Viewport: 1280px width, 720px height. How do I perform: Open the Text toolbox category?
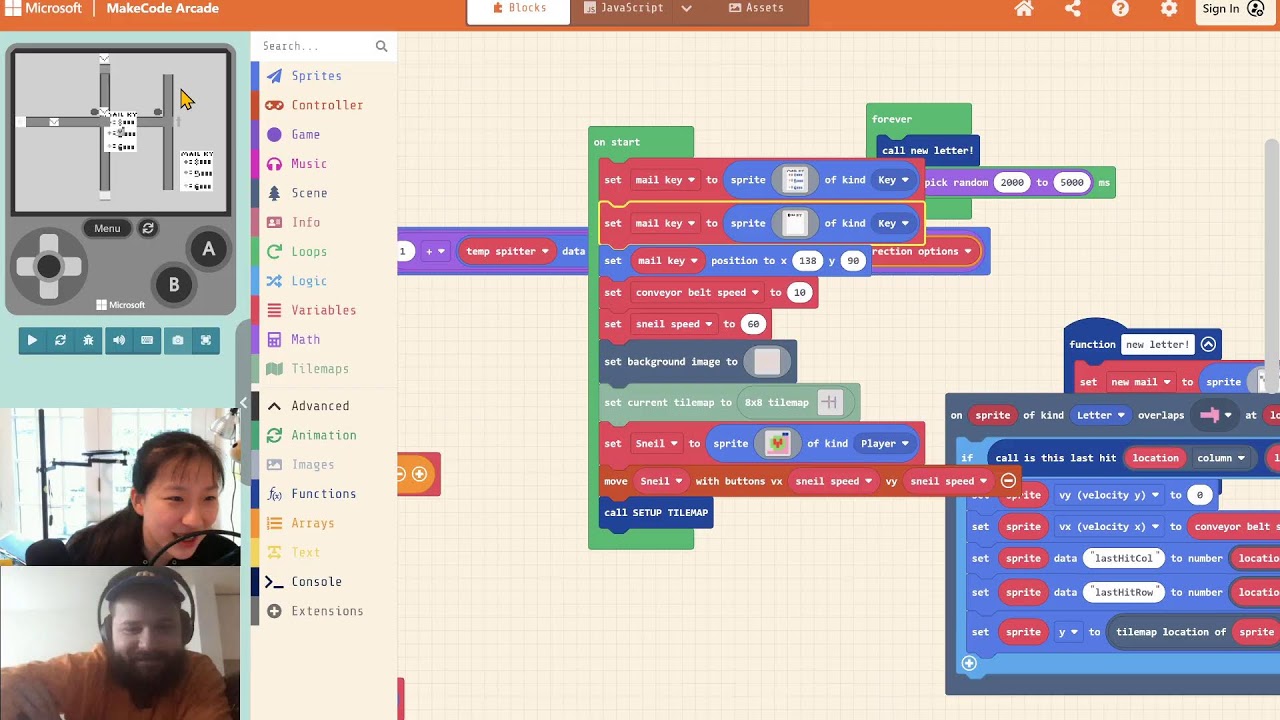click(324, 552)
